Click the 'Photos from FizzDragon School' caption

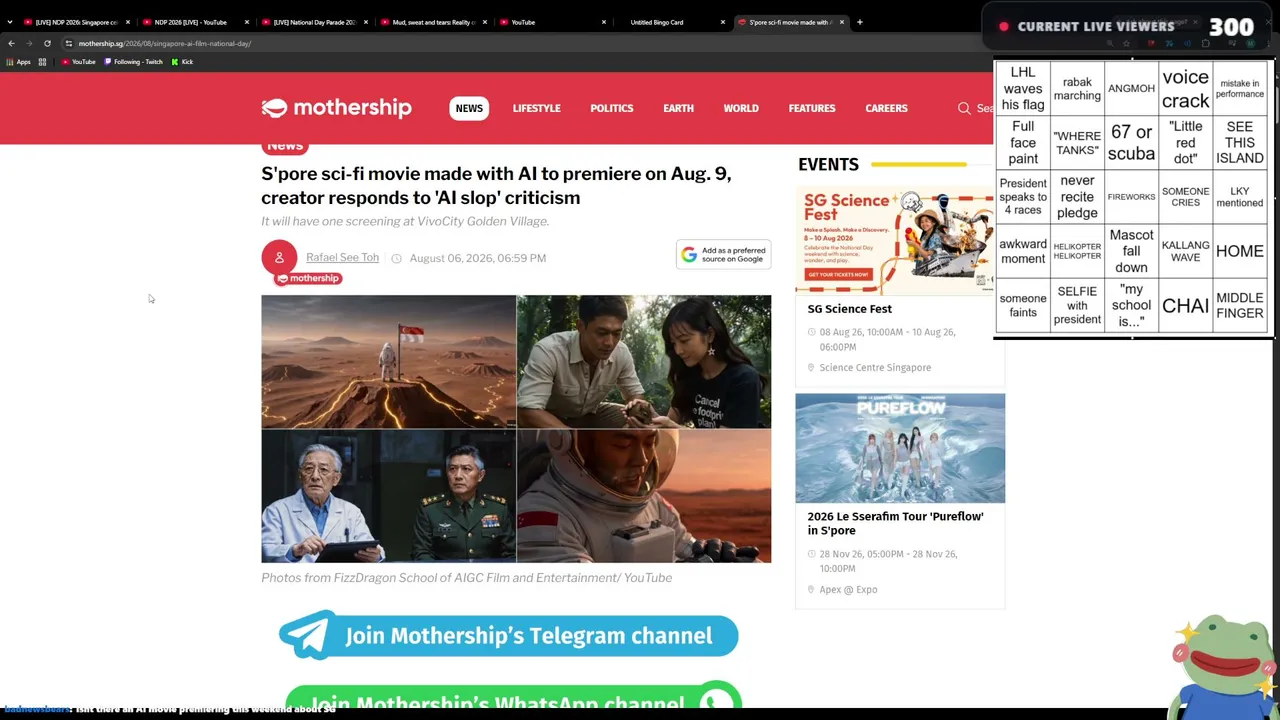click(x=466, y=578)
